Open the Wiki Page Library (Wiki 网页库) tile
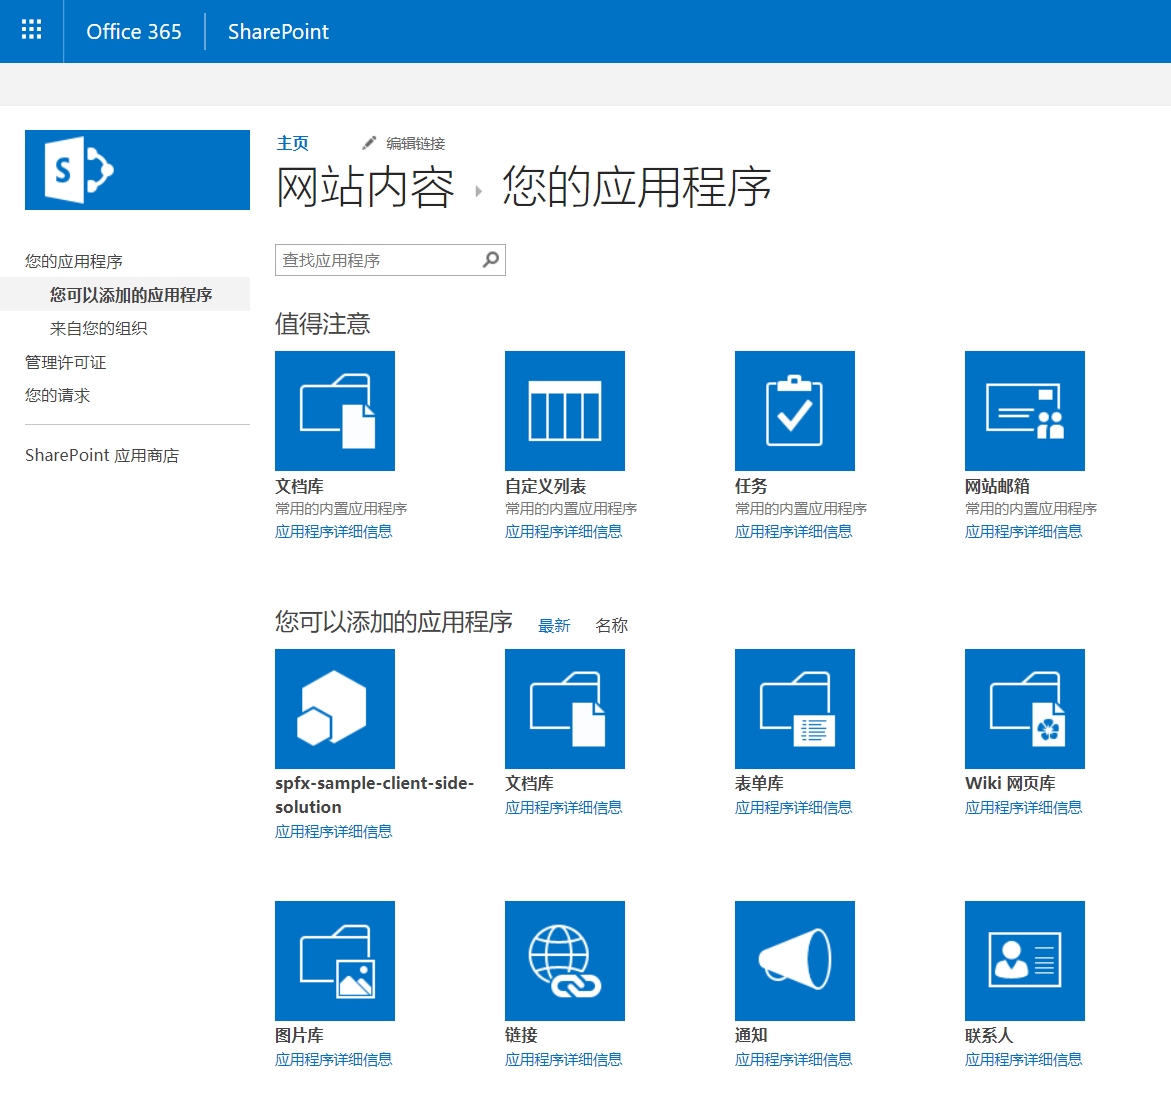1171x1100 pixels. pos(1024,709)
